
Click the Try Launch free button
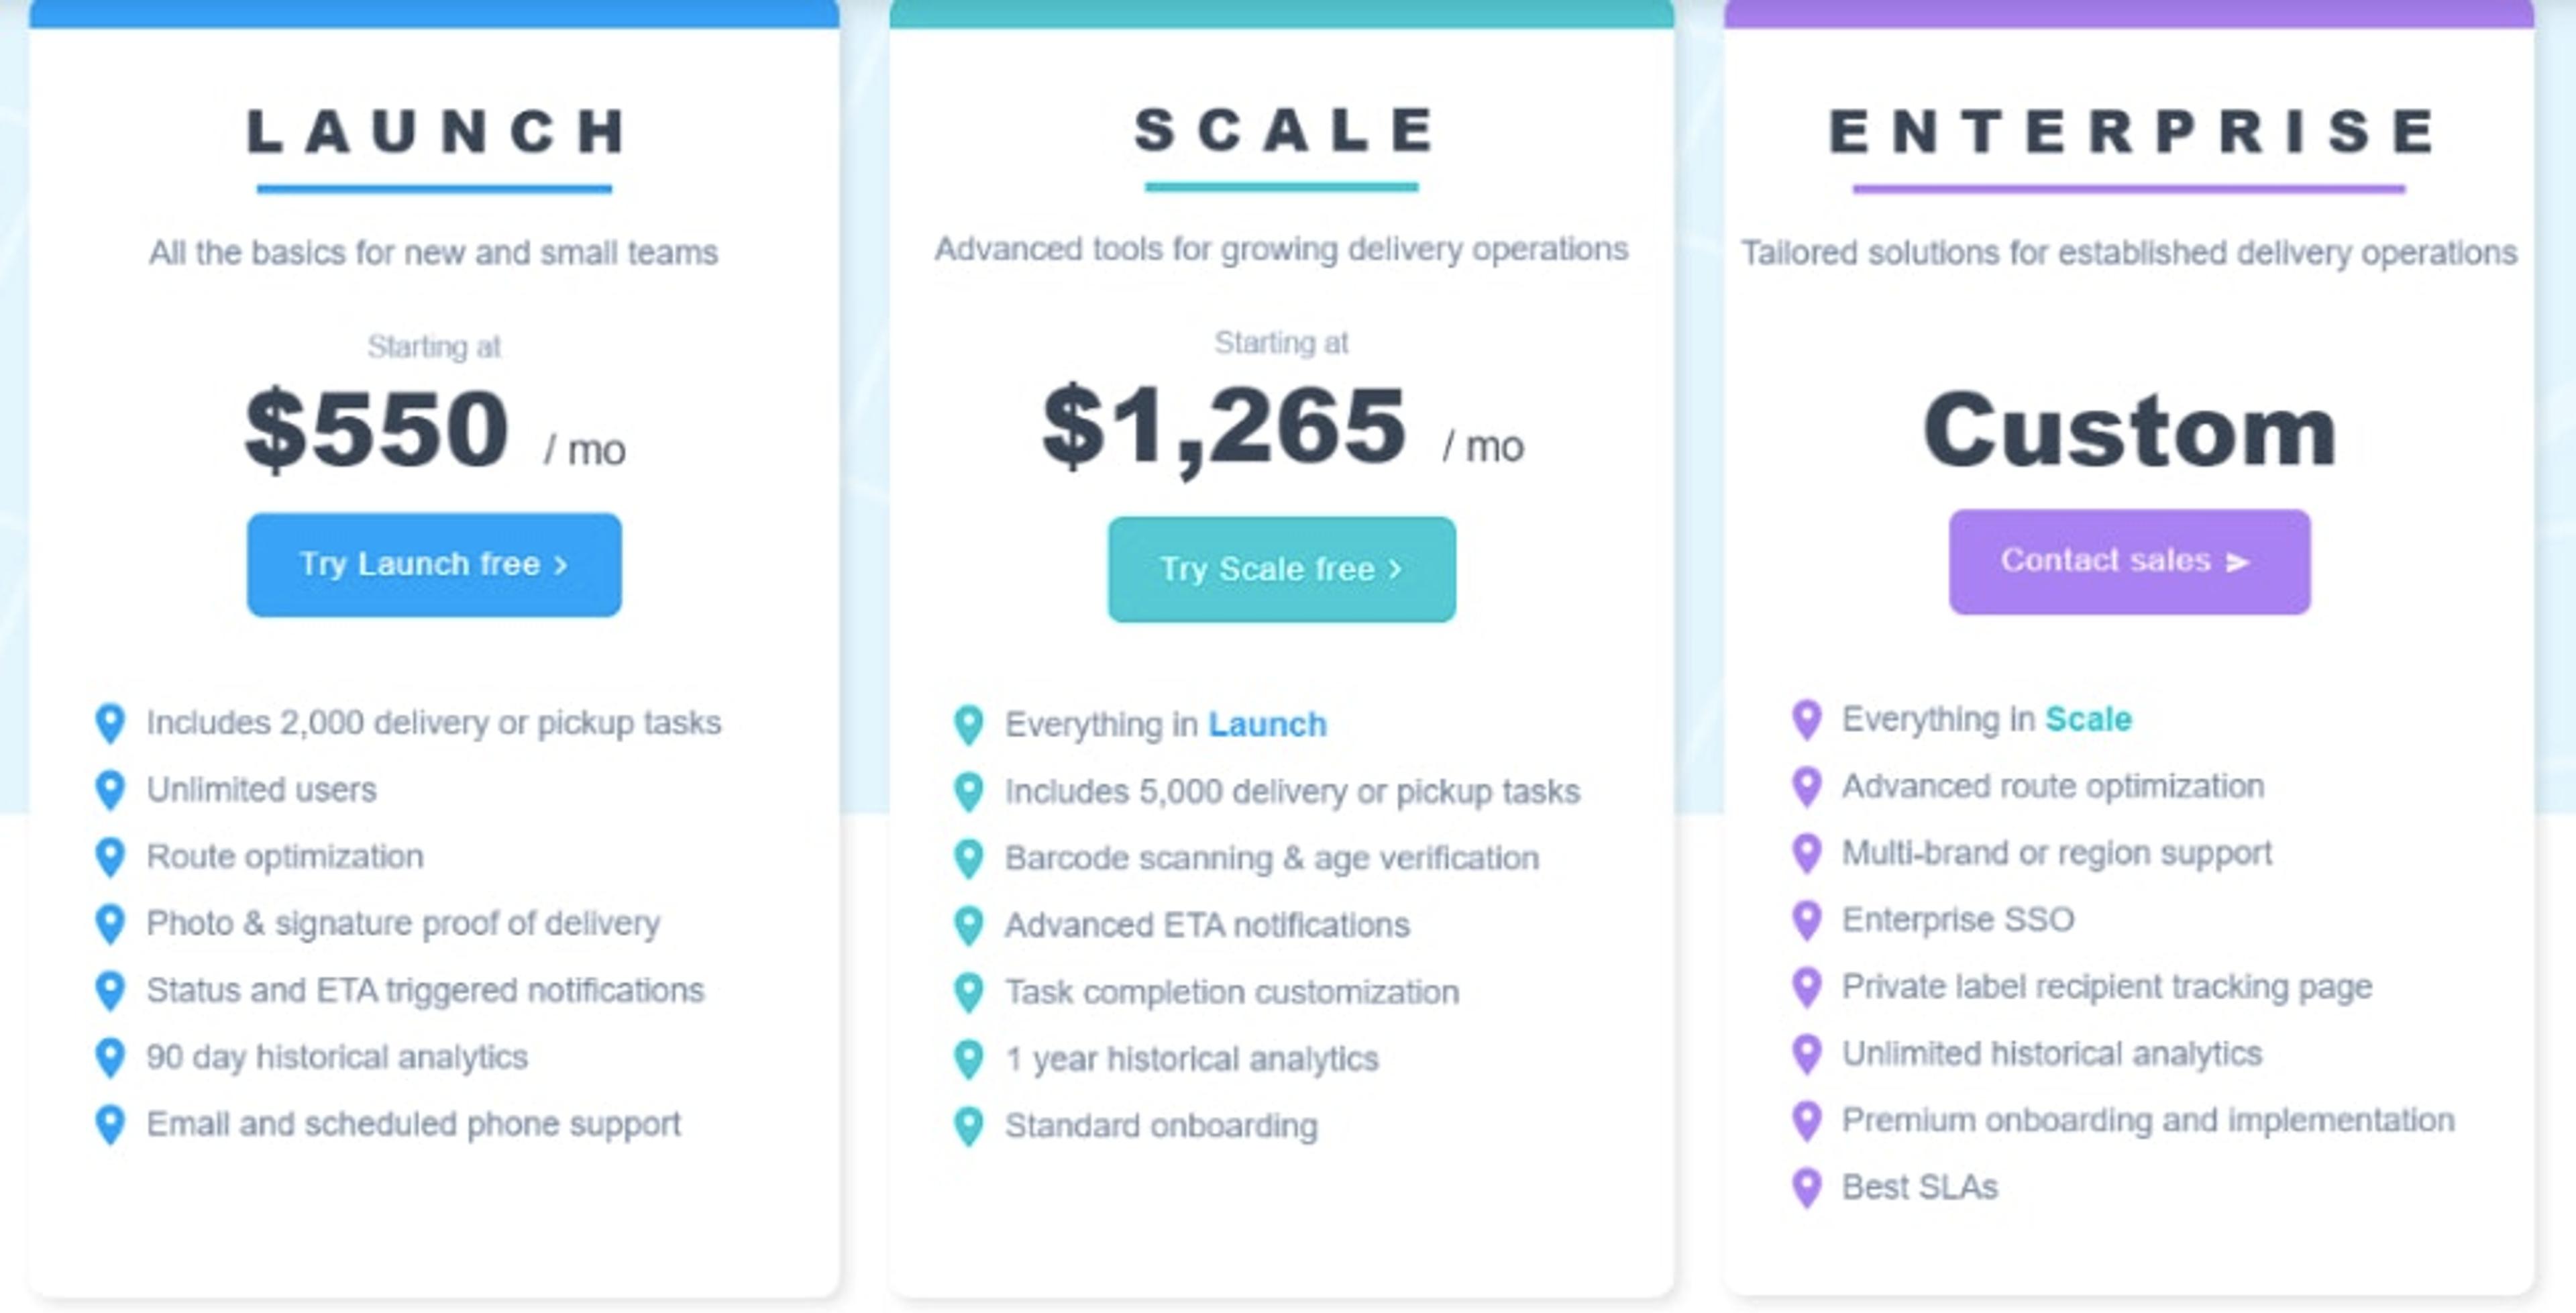point(434,565)
